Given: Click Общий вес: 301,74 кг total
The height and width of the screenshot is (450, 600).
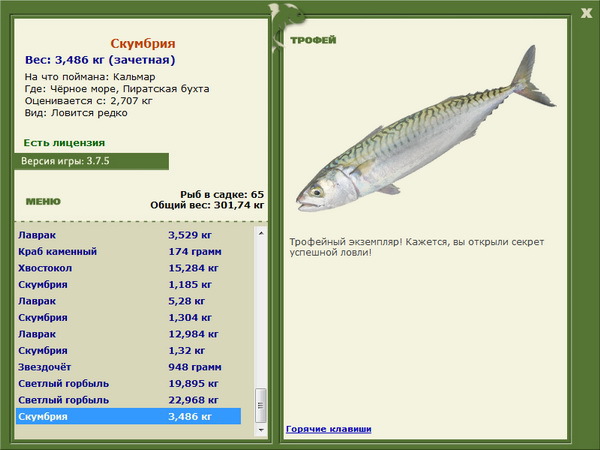Looking at the screenshot, I should [x=207, y=205].
